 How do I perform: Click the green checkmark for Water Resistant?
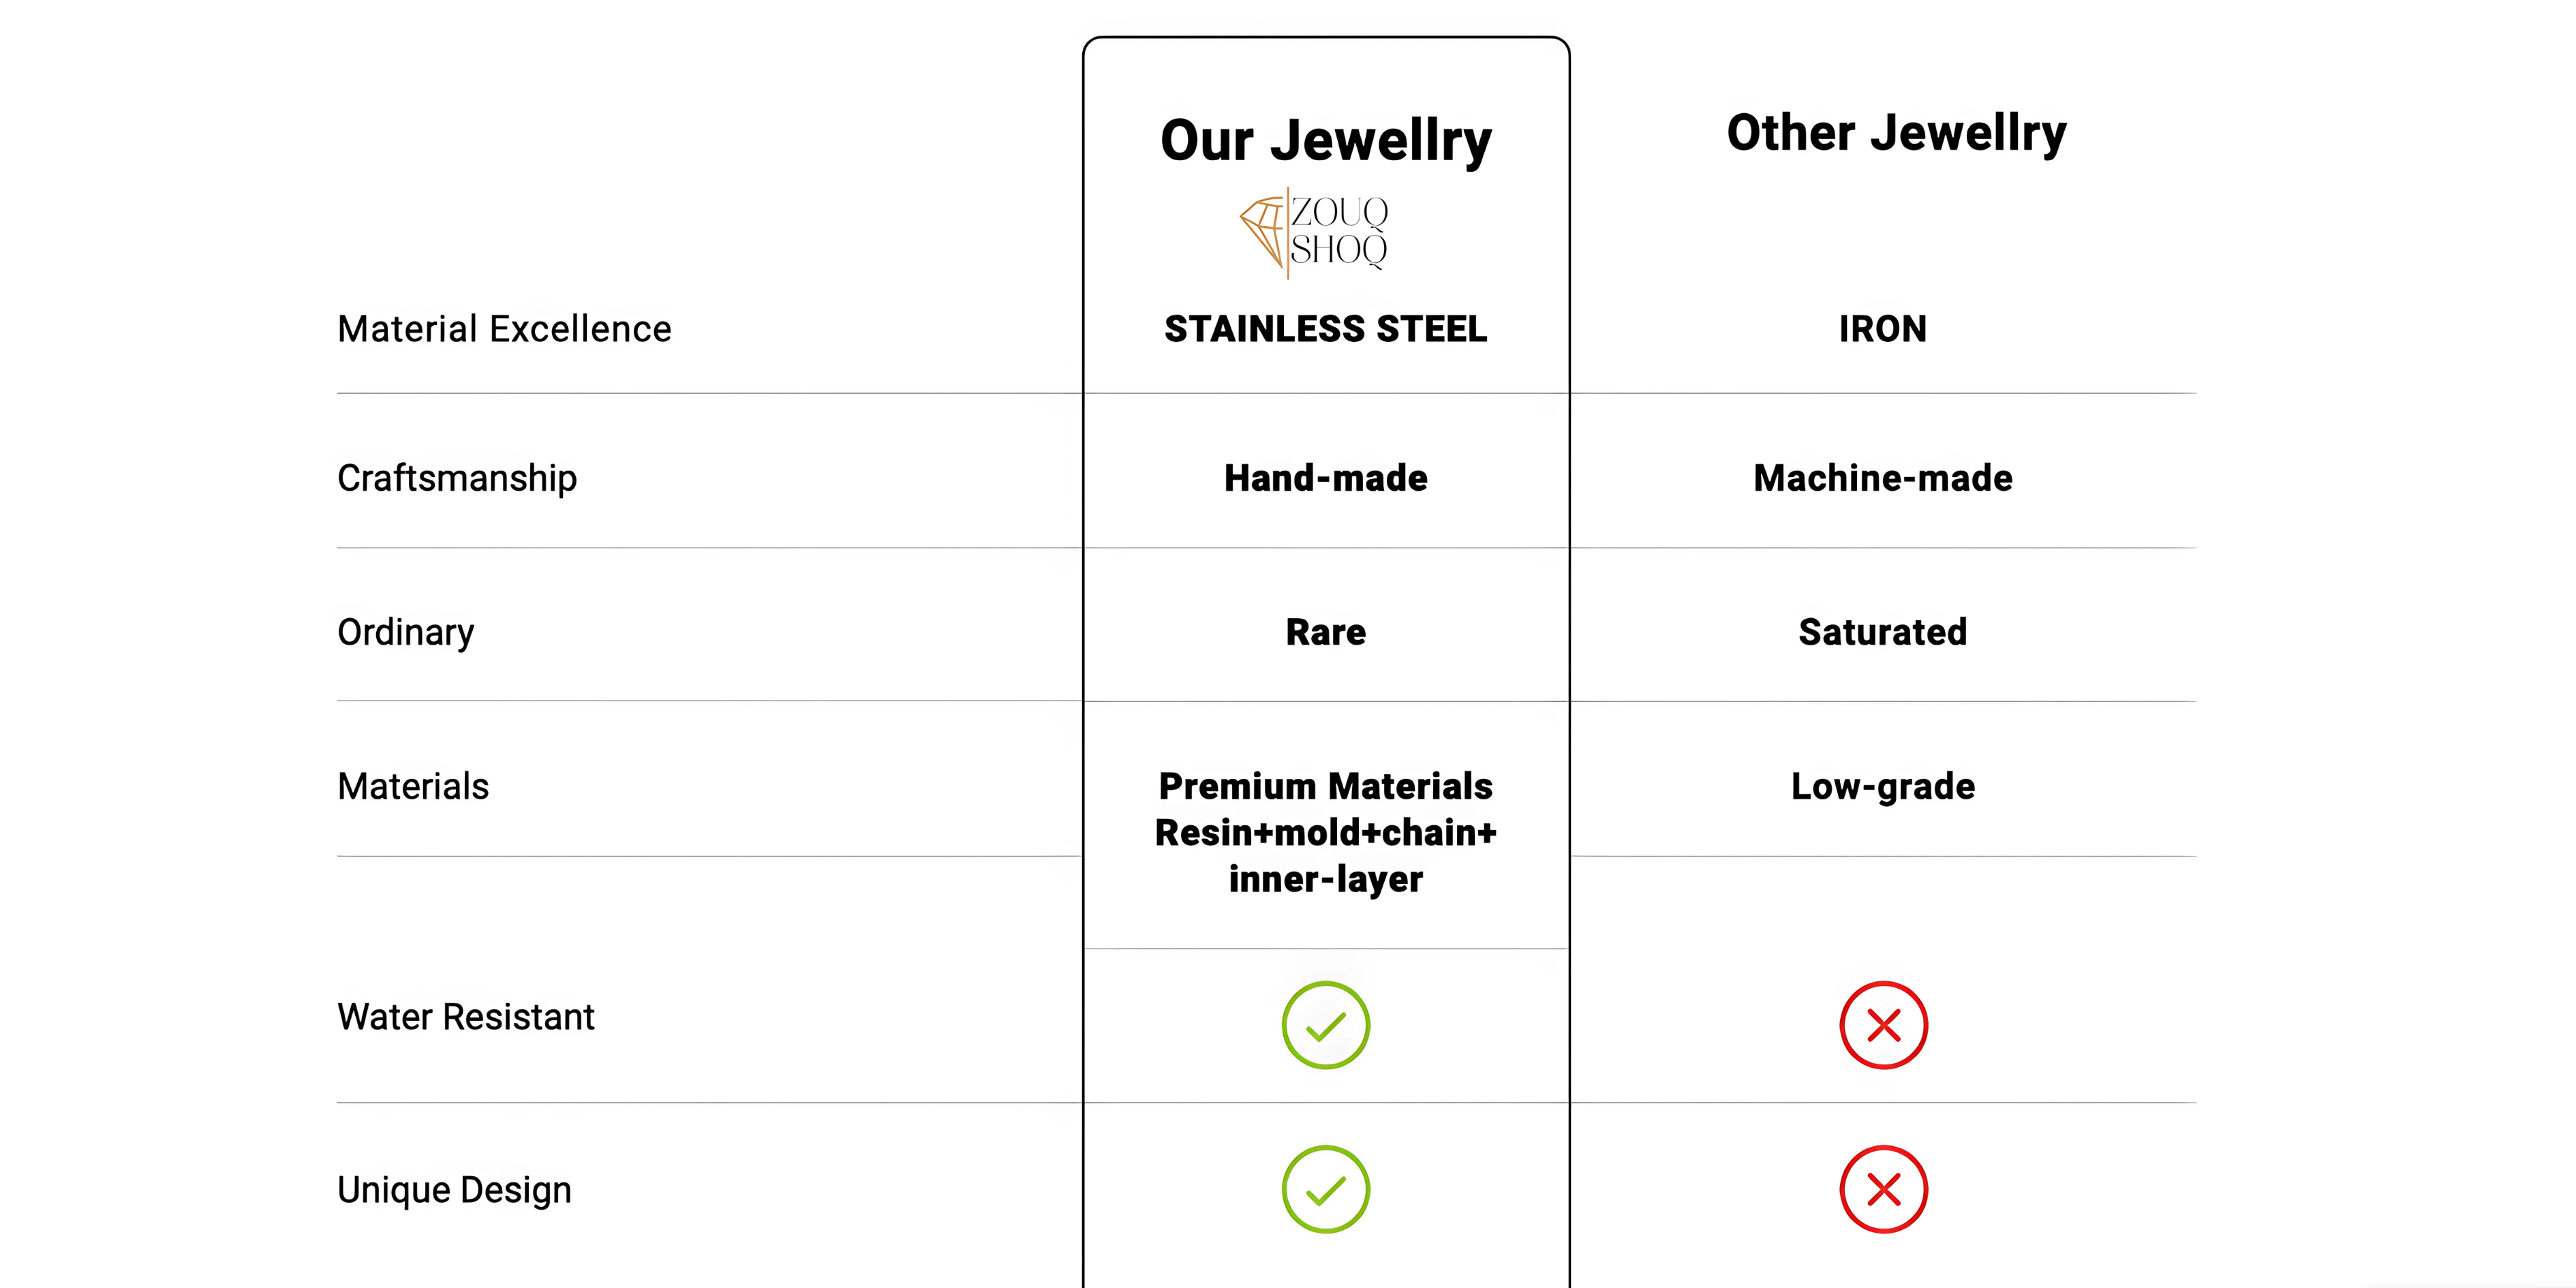(1325, 1025)
